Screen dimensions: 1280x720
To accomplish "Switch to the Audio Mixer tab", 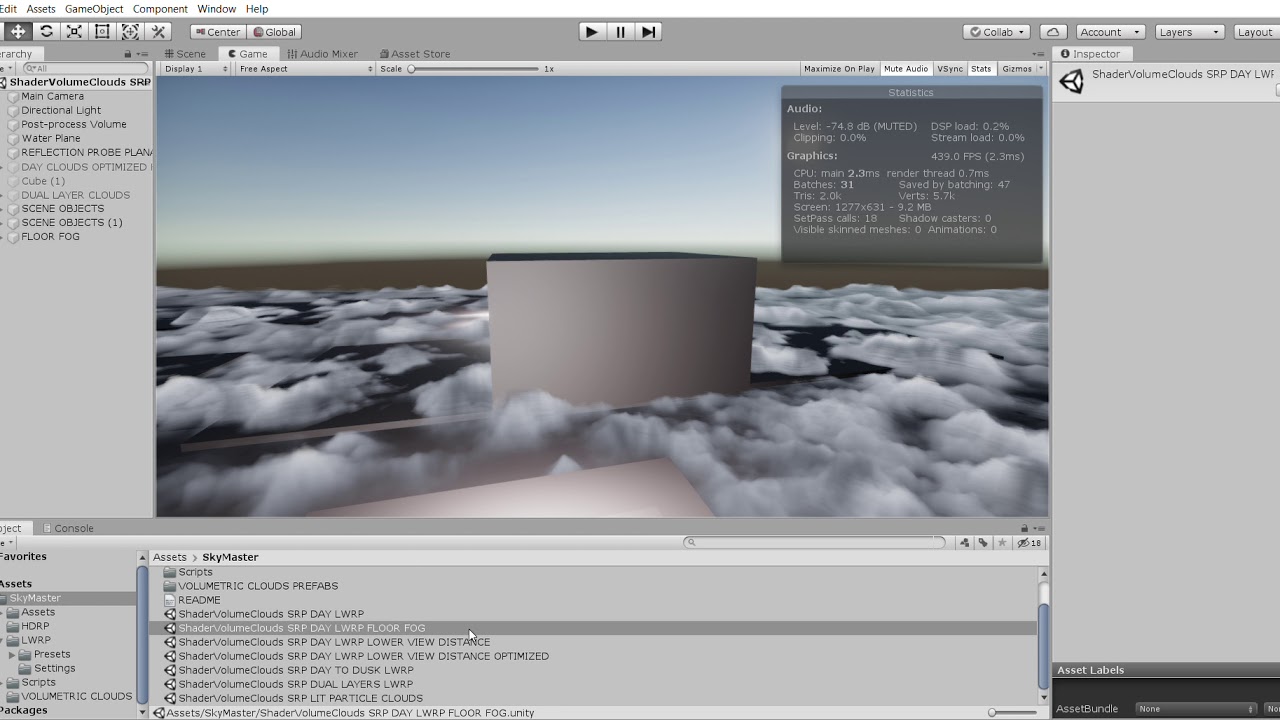I will pos(322,54).
